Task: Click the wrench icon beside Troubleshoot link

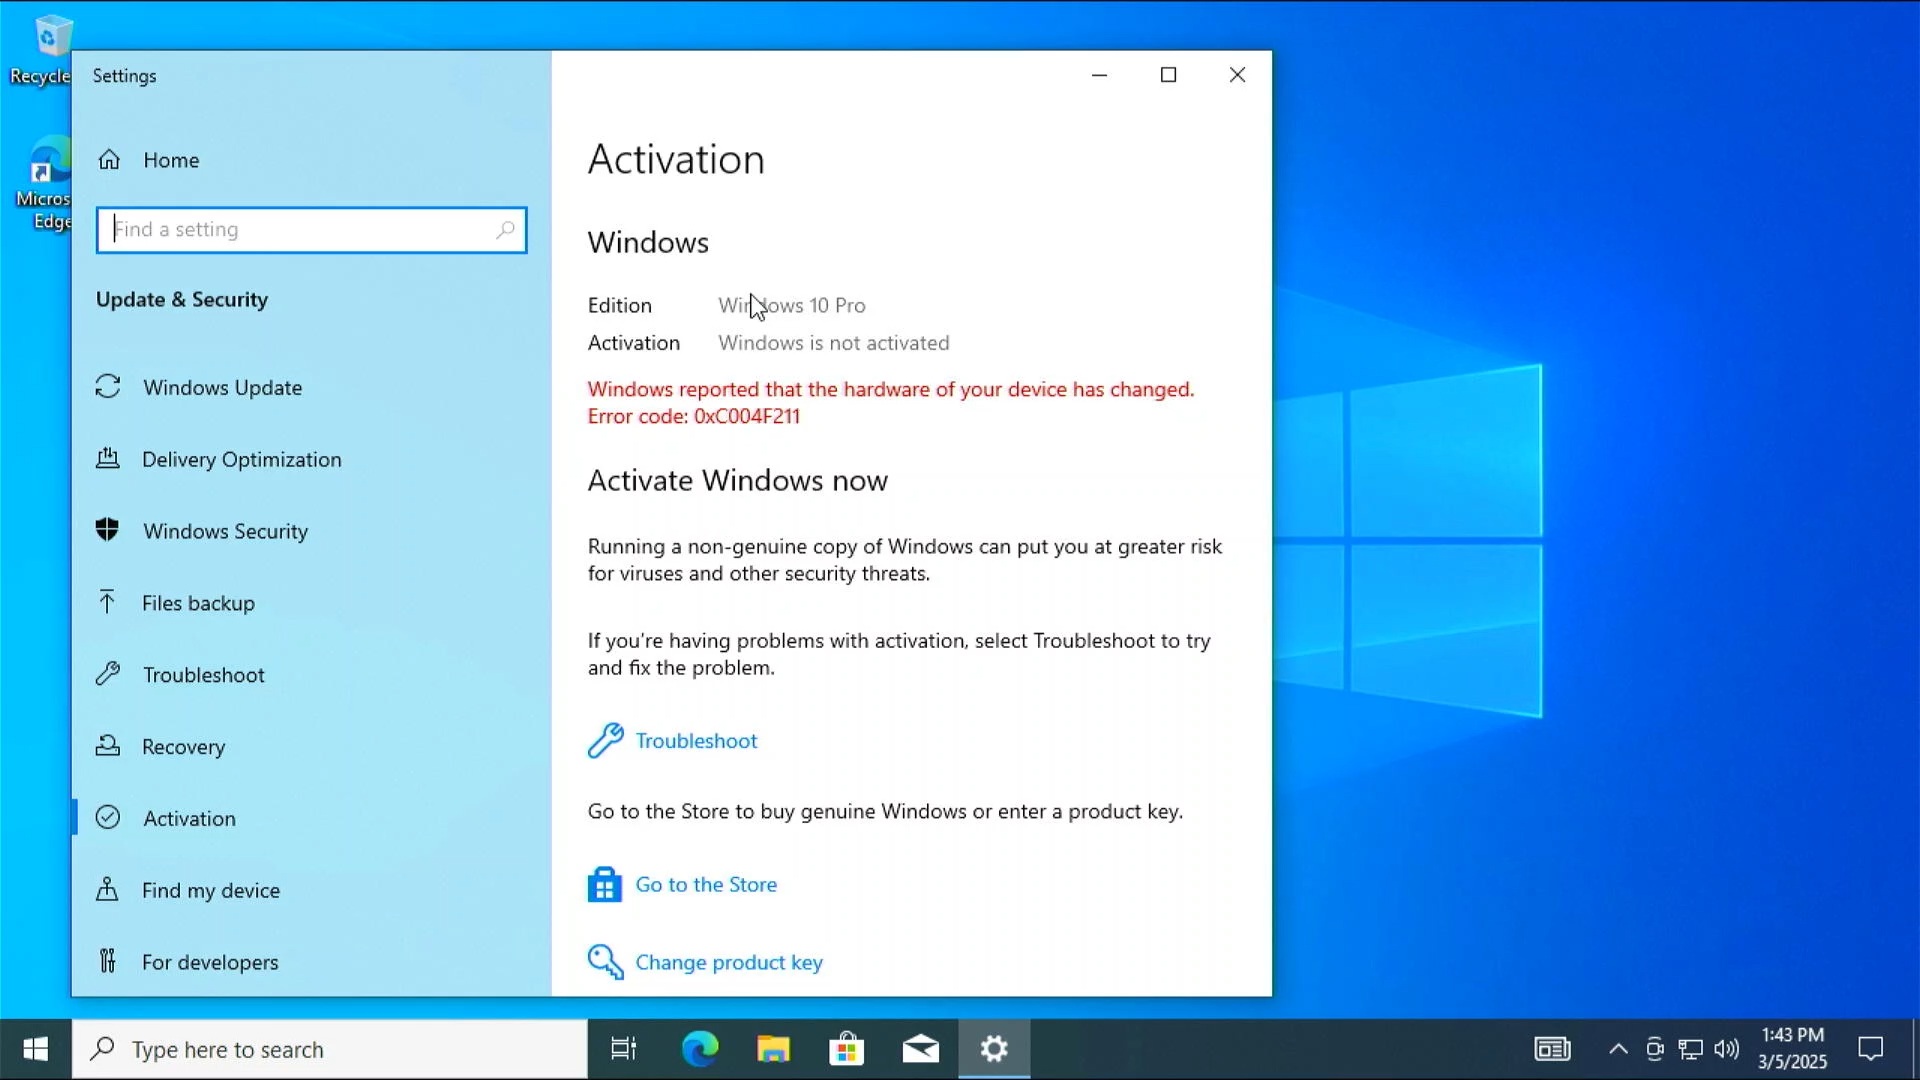Action: point(605,741)
